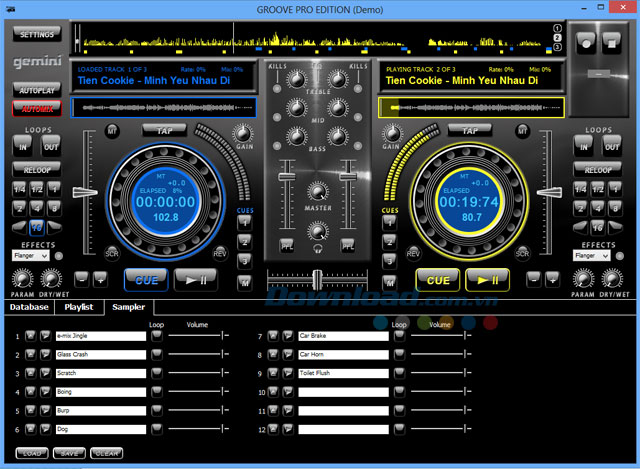
Task: Toggle left deck SCR scratch button
Action: (x=112, y=253)
